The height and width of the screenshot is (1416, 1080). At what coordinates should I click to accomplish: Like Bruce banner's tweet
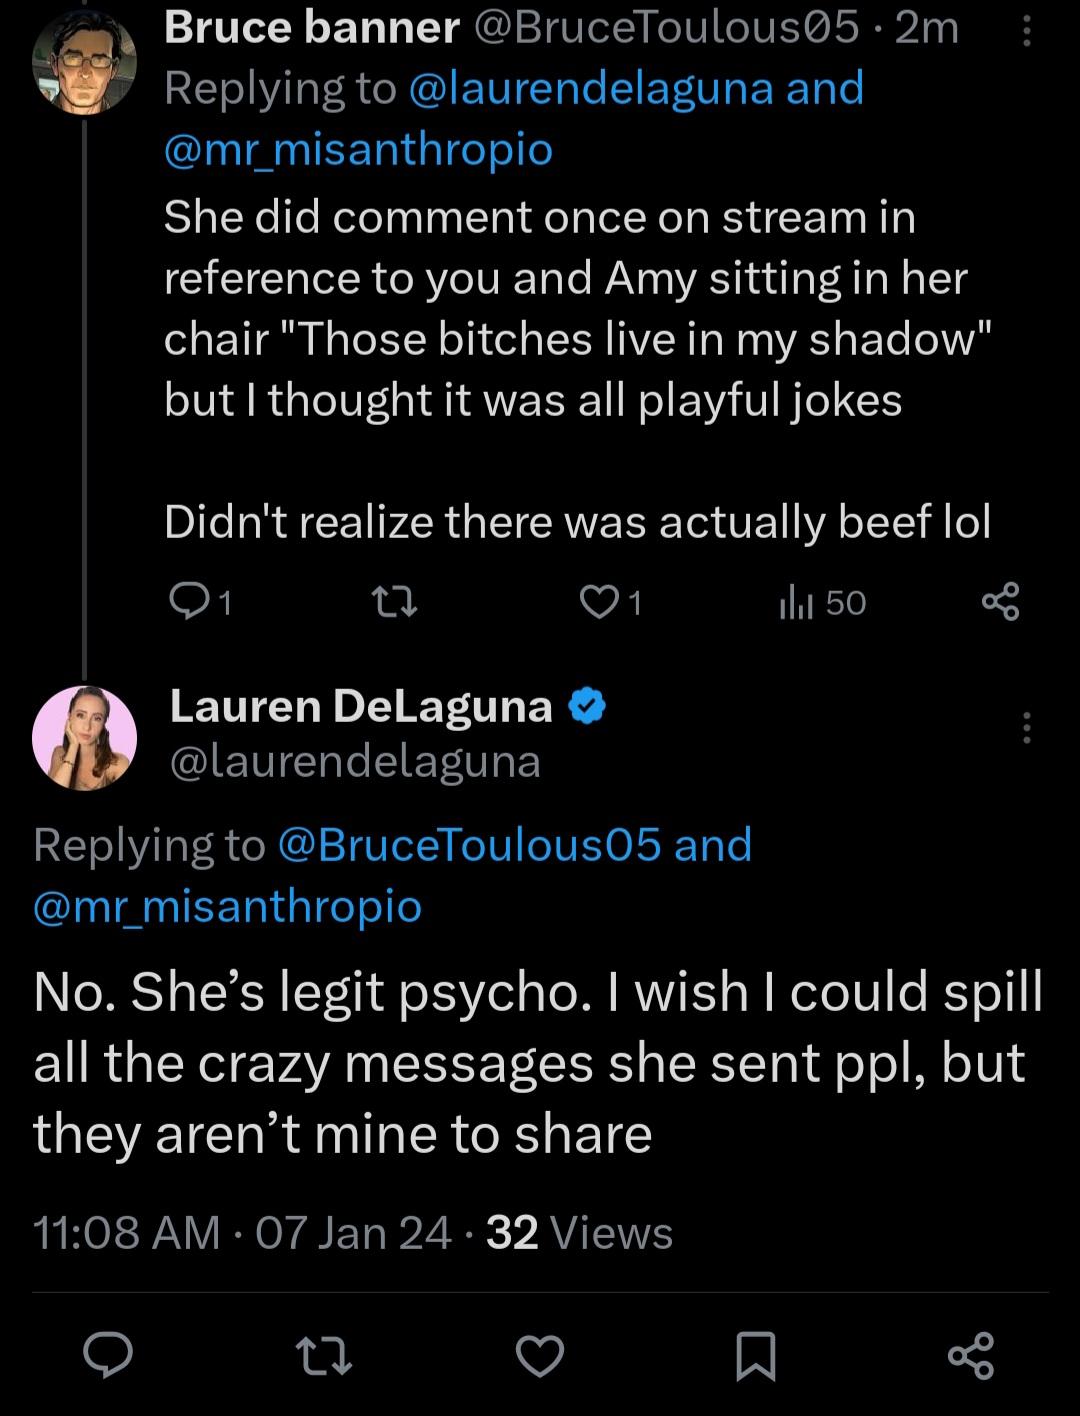tap(600, 601)
